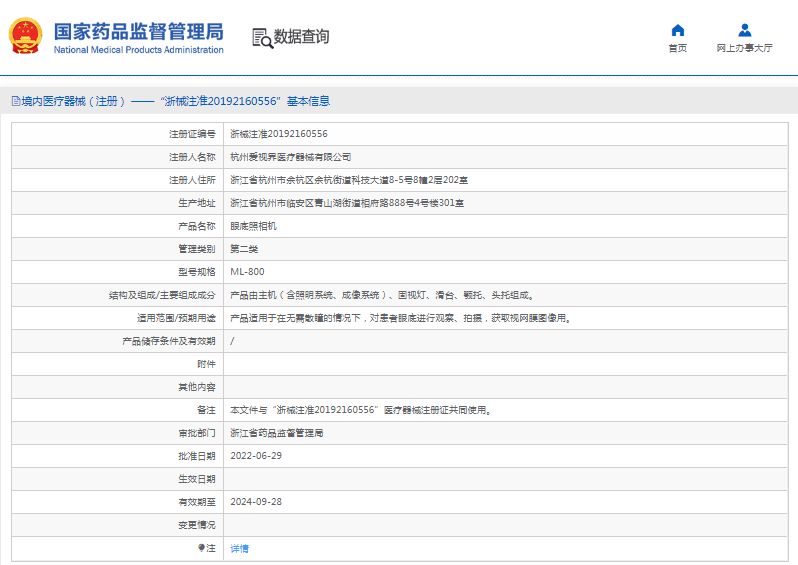Screen dimensions: 798x565
Task: Open the 首页 navigation label
Action: 677,48
